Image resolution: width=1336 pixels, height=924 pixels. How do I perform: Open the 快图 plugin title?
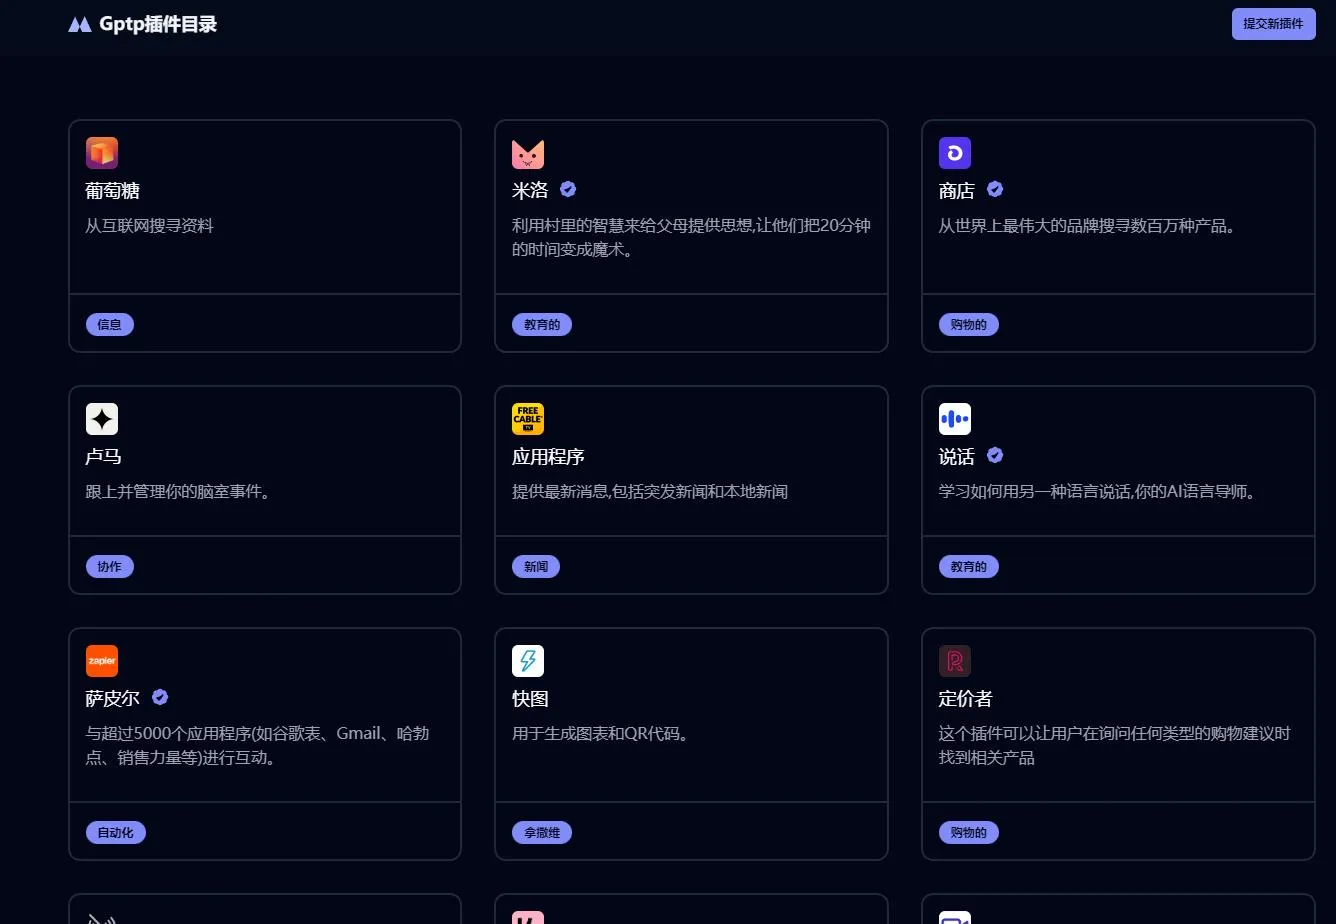click(531, 698)
